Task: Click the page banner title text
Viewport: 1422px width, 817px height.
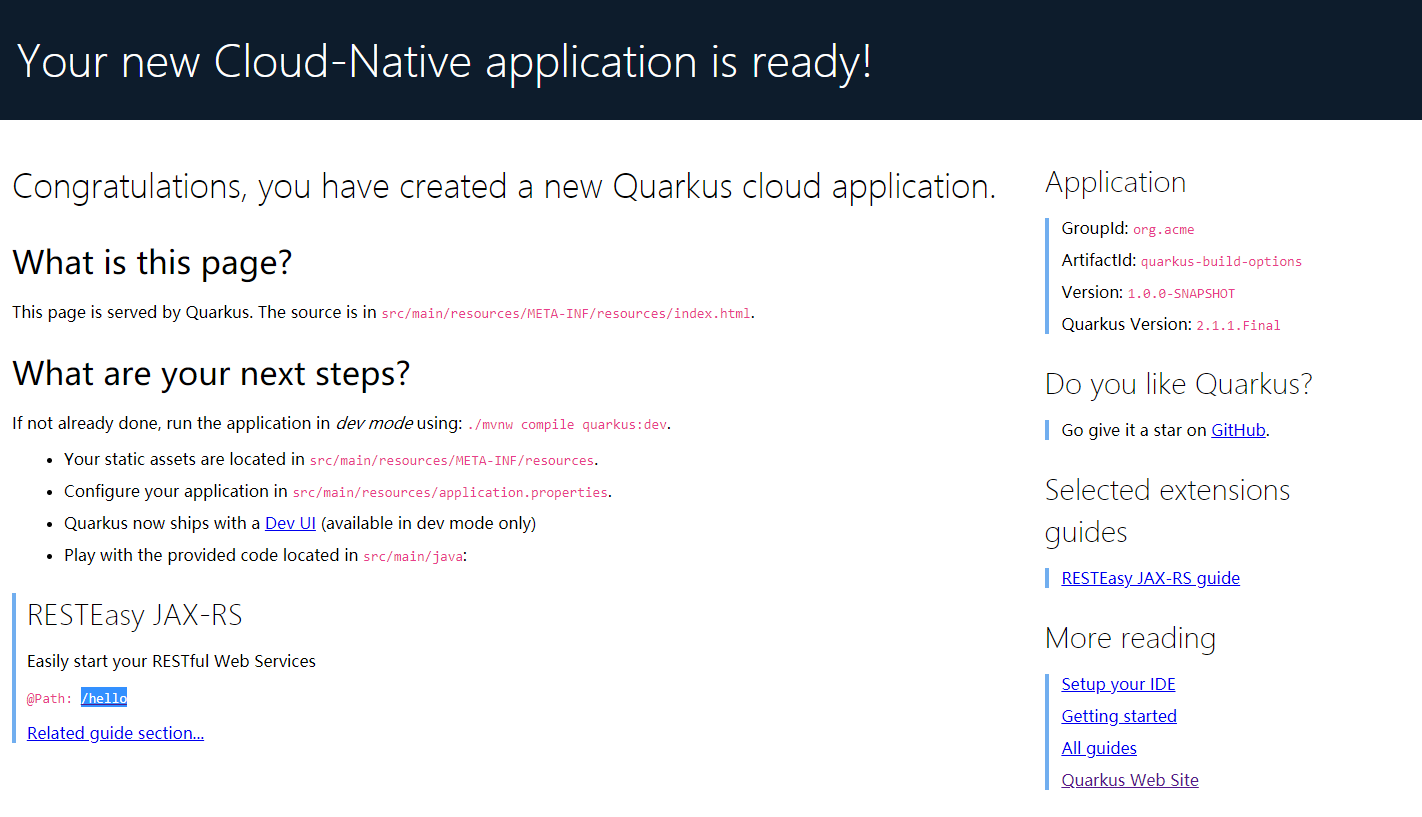Action: coord(445,62)
